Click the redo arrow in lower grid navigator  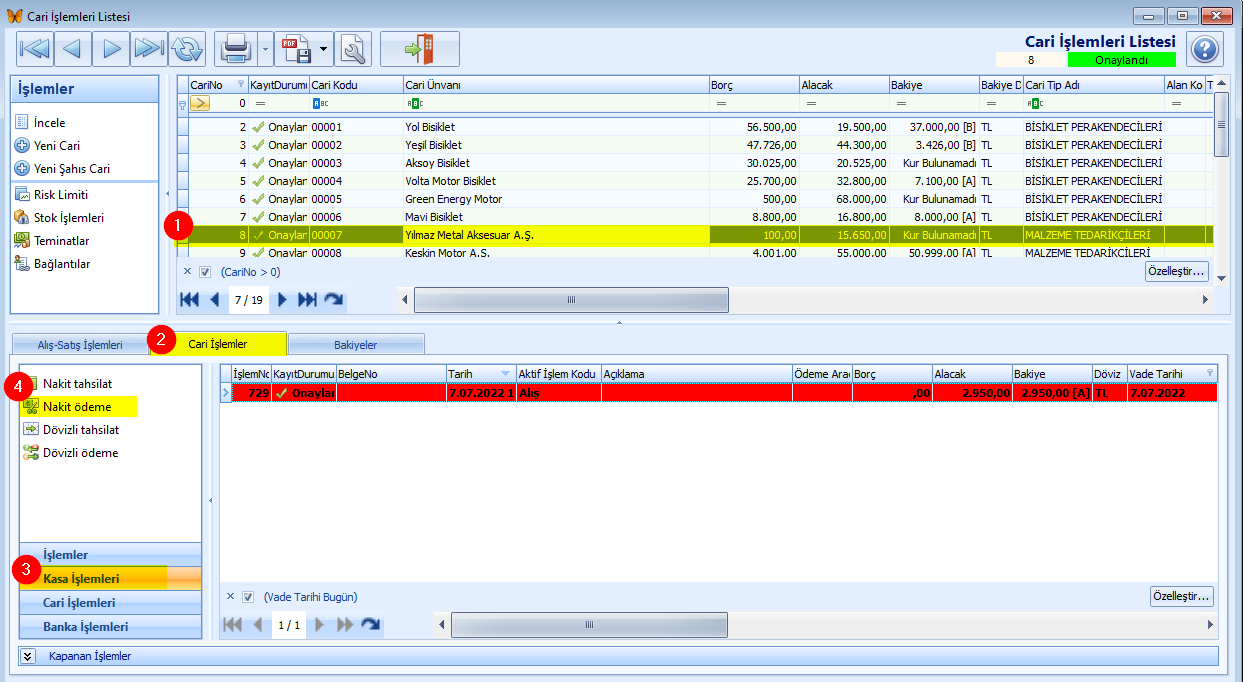(x=371, y=624)
